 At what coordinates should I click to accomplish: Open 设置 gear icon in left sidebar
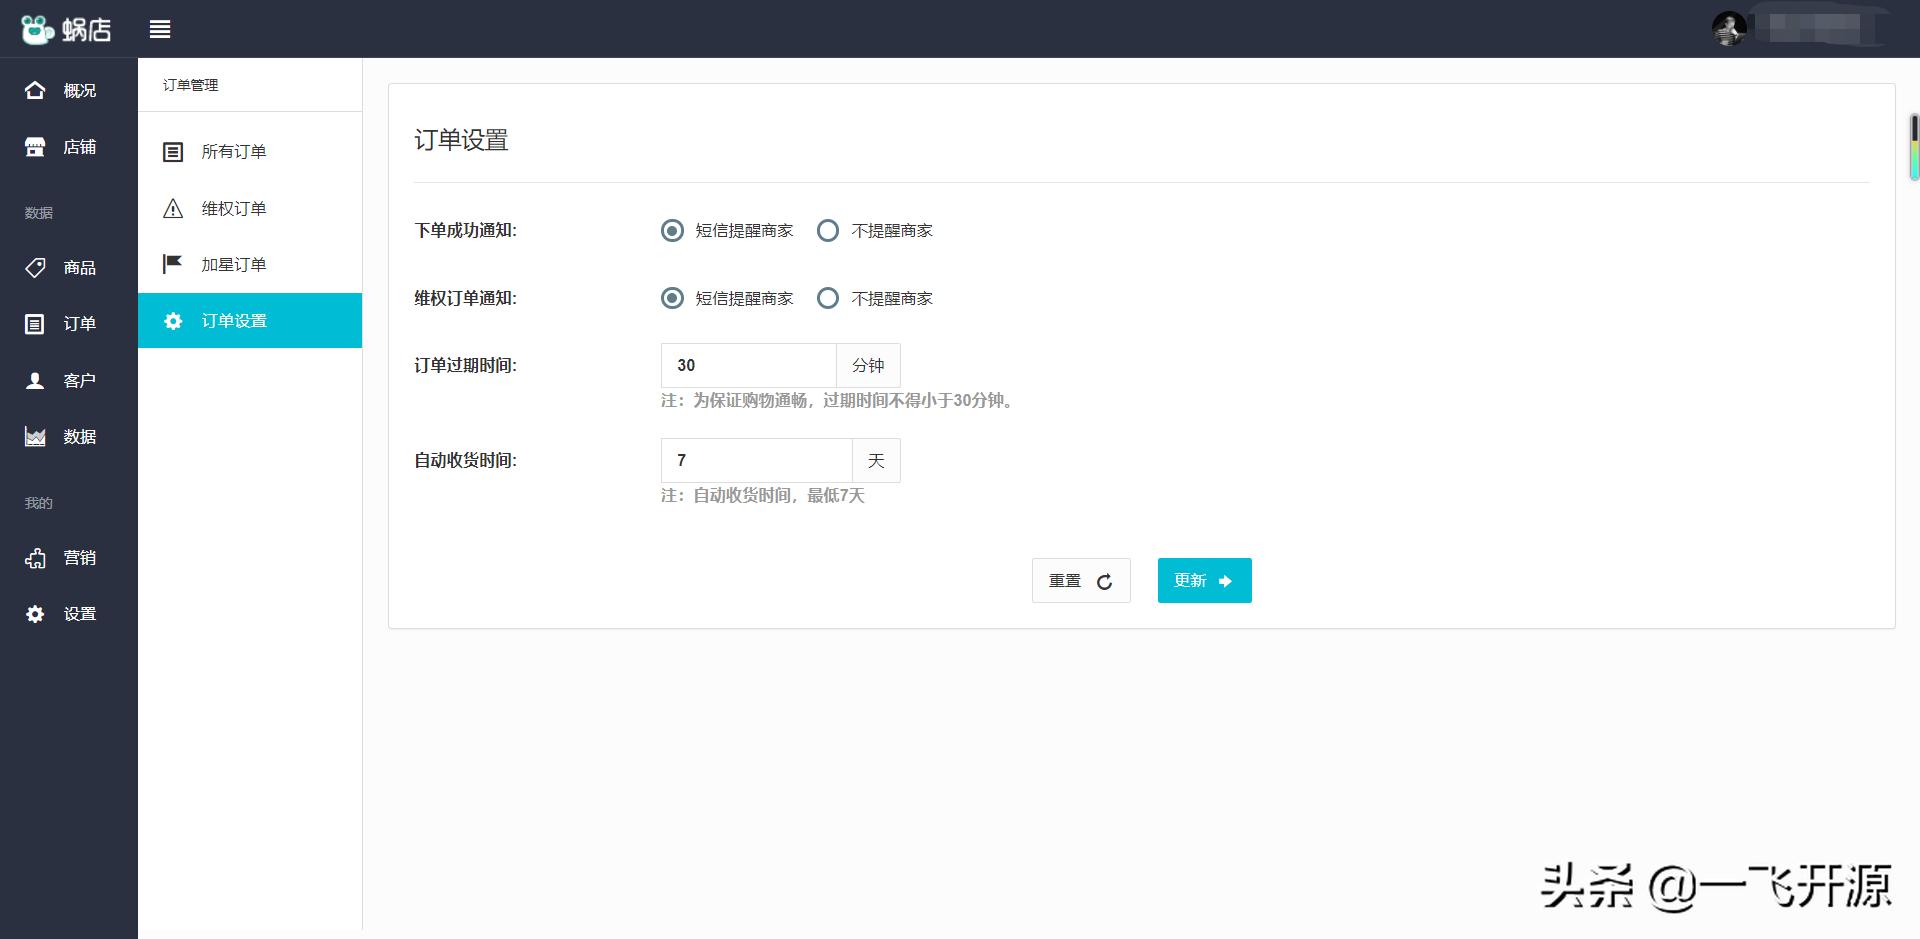click(x=35, y=614)
